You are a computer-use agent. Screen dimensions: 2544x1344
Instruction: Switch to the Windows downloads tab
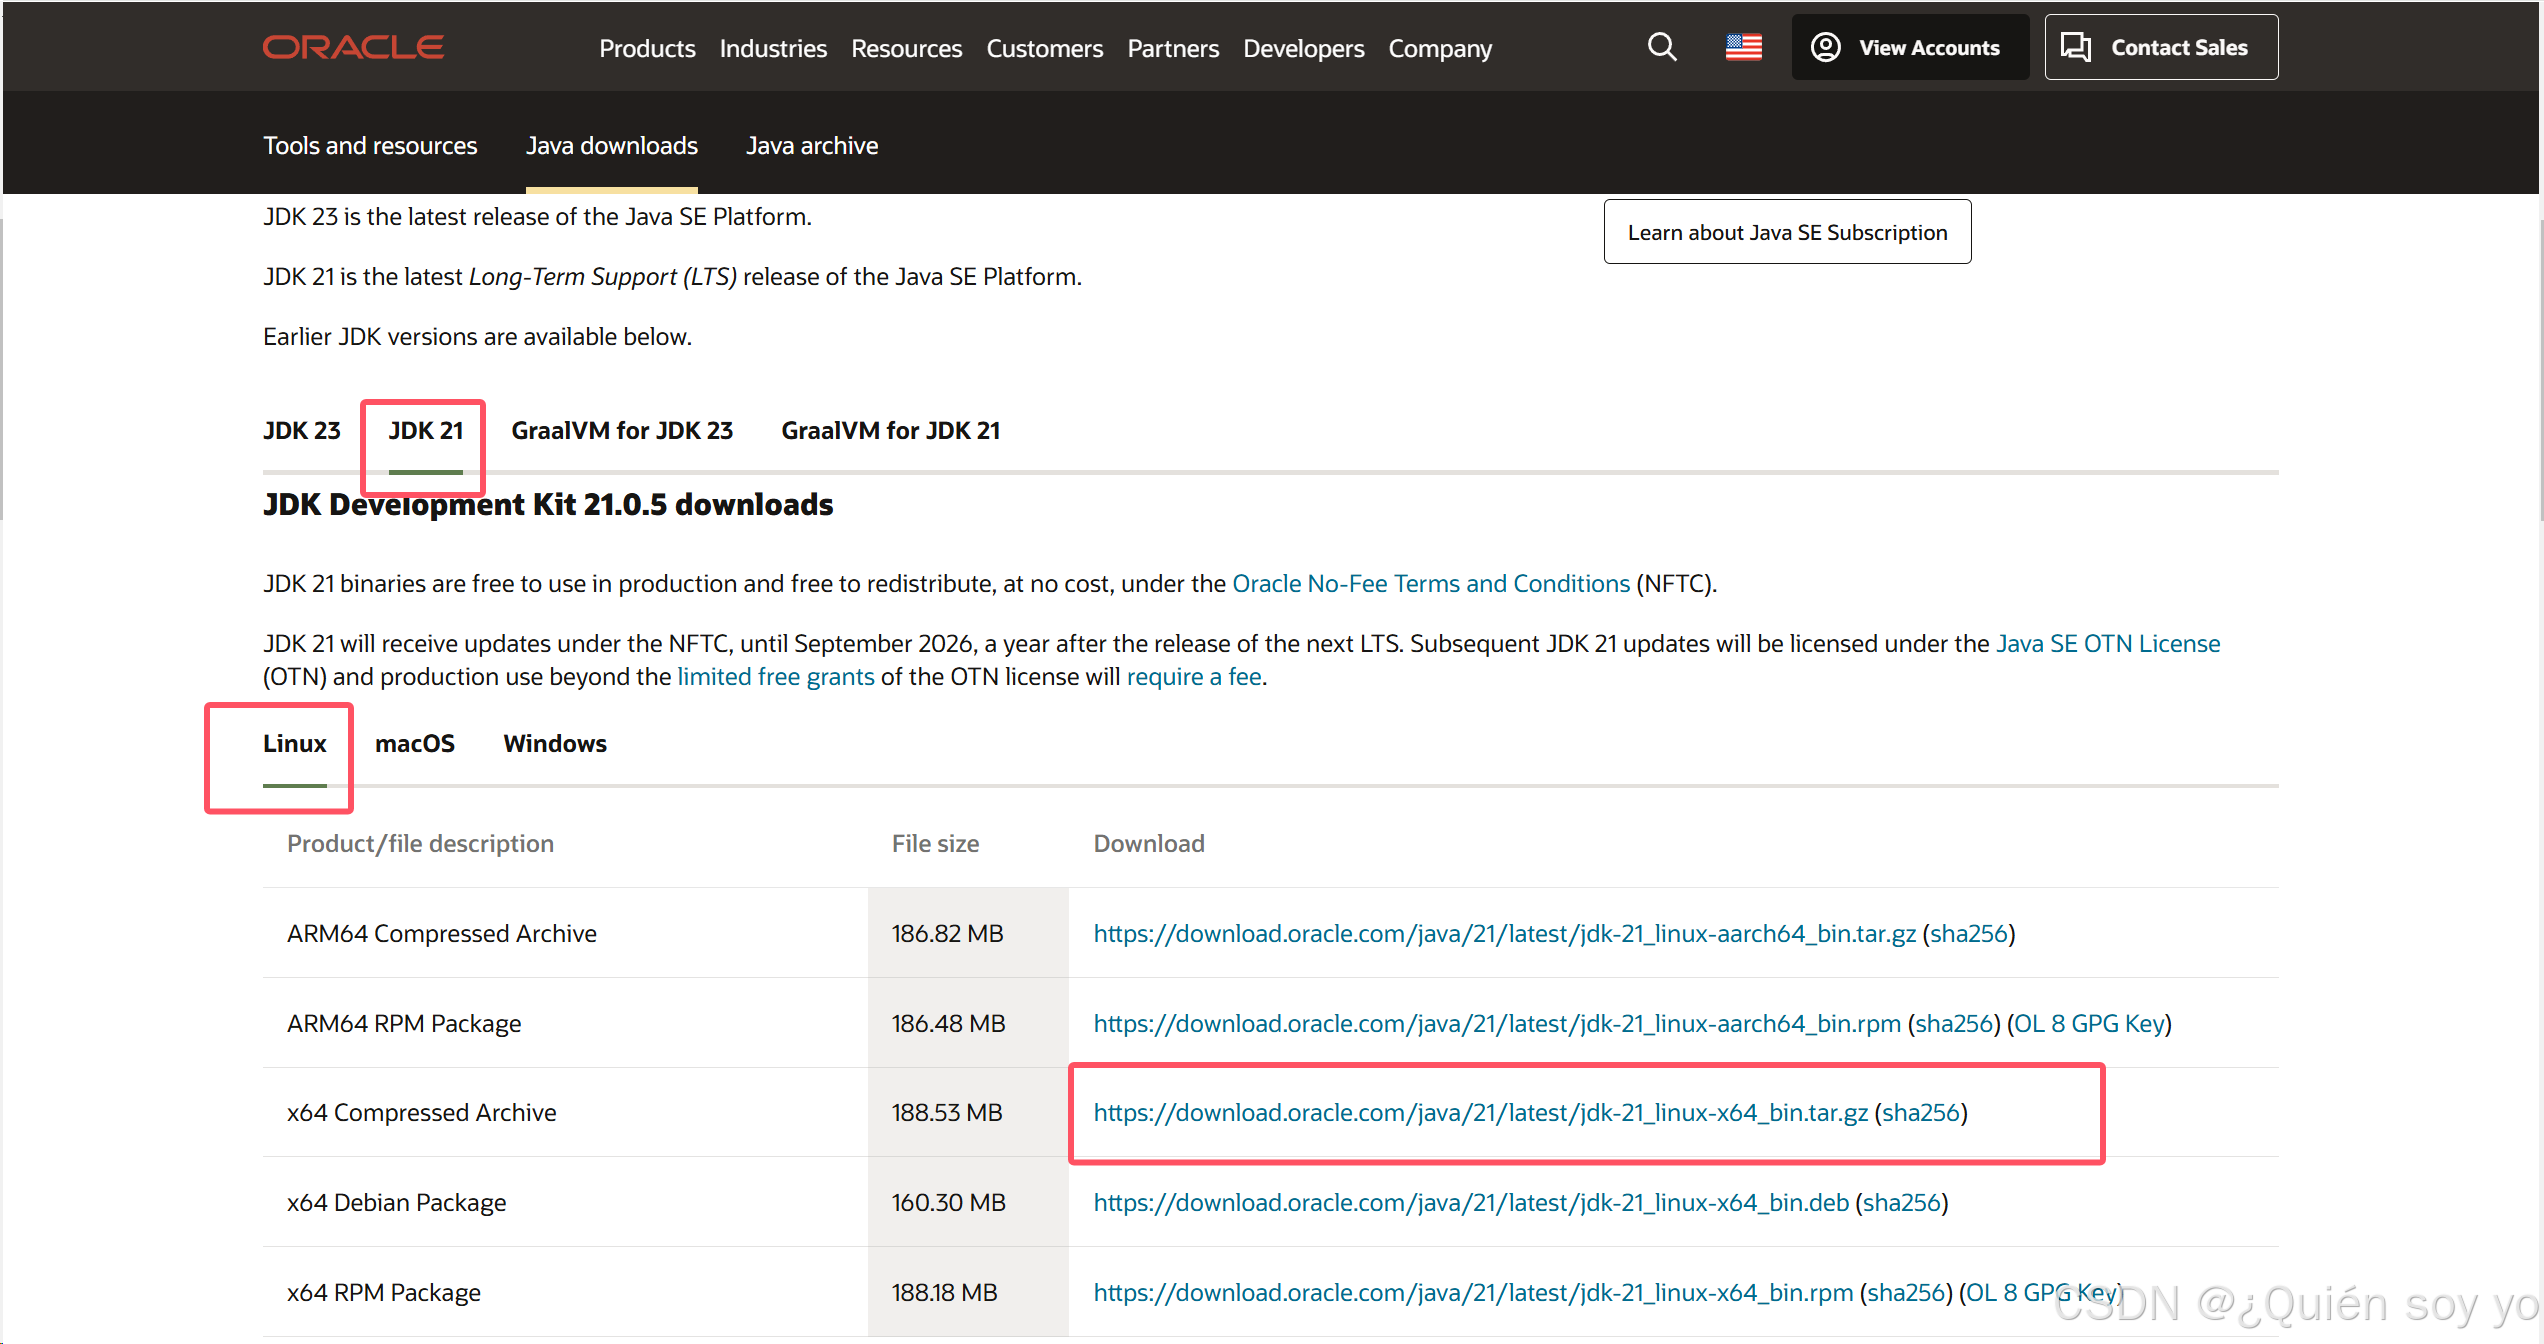(x=555, y=743)
